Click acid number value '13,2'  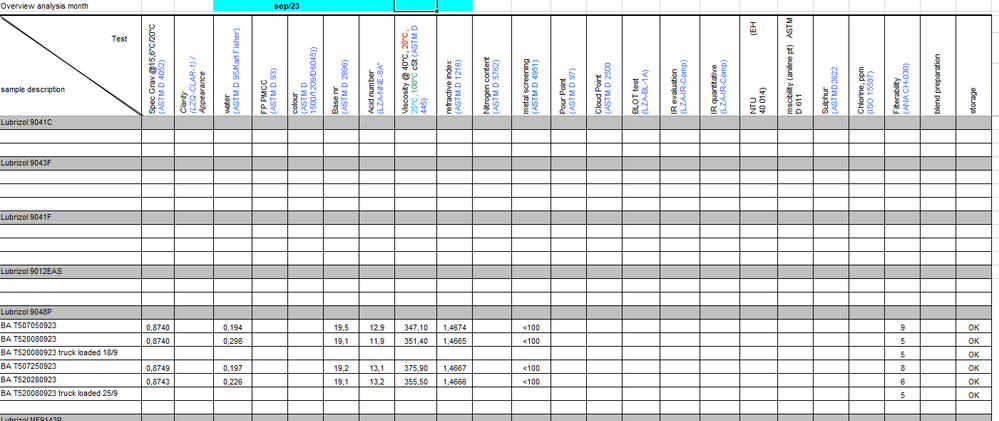point(377,382)
